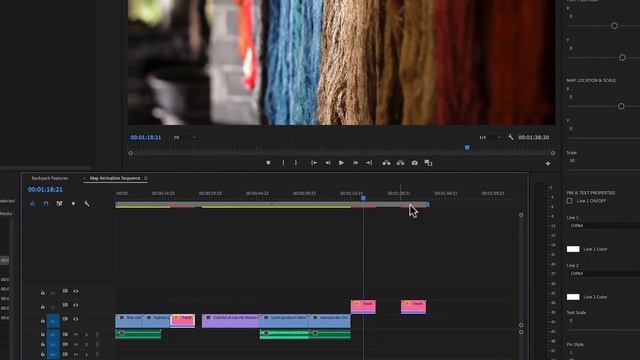
Task: Check the Line 1 ON/OFF checkbox
Action: click(x=569, y=201)
